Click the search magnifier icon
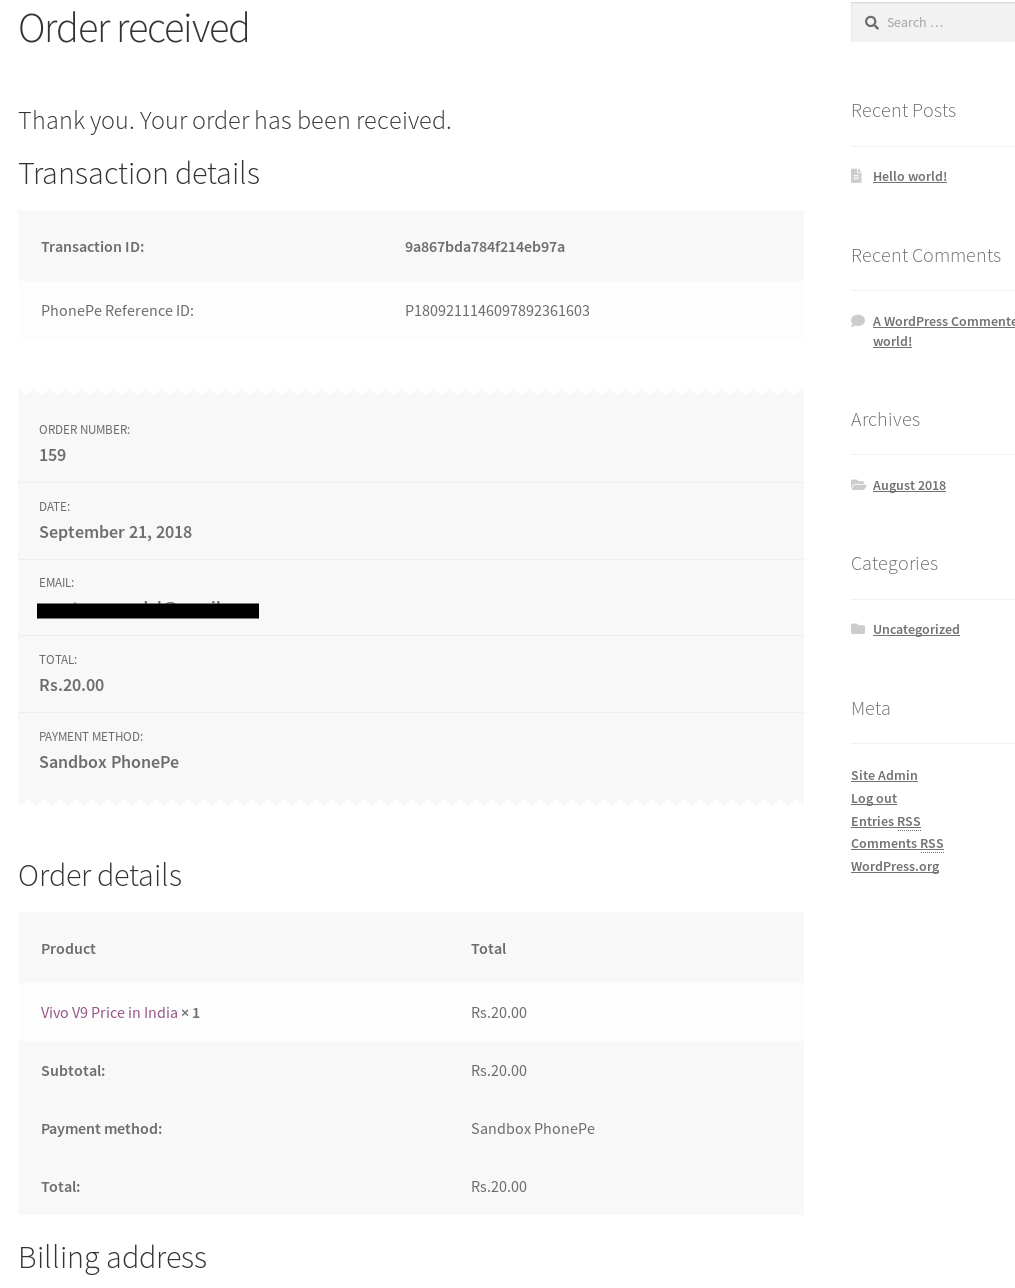This screenshot has height=1288, width=1015. [871, 23]
